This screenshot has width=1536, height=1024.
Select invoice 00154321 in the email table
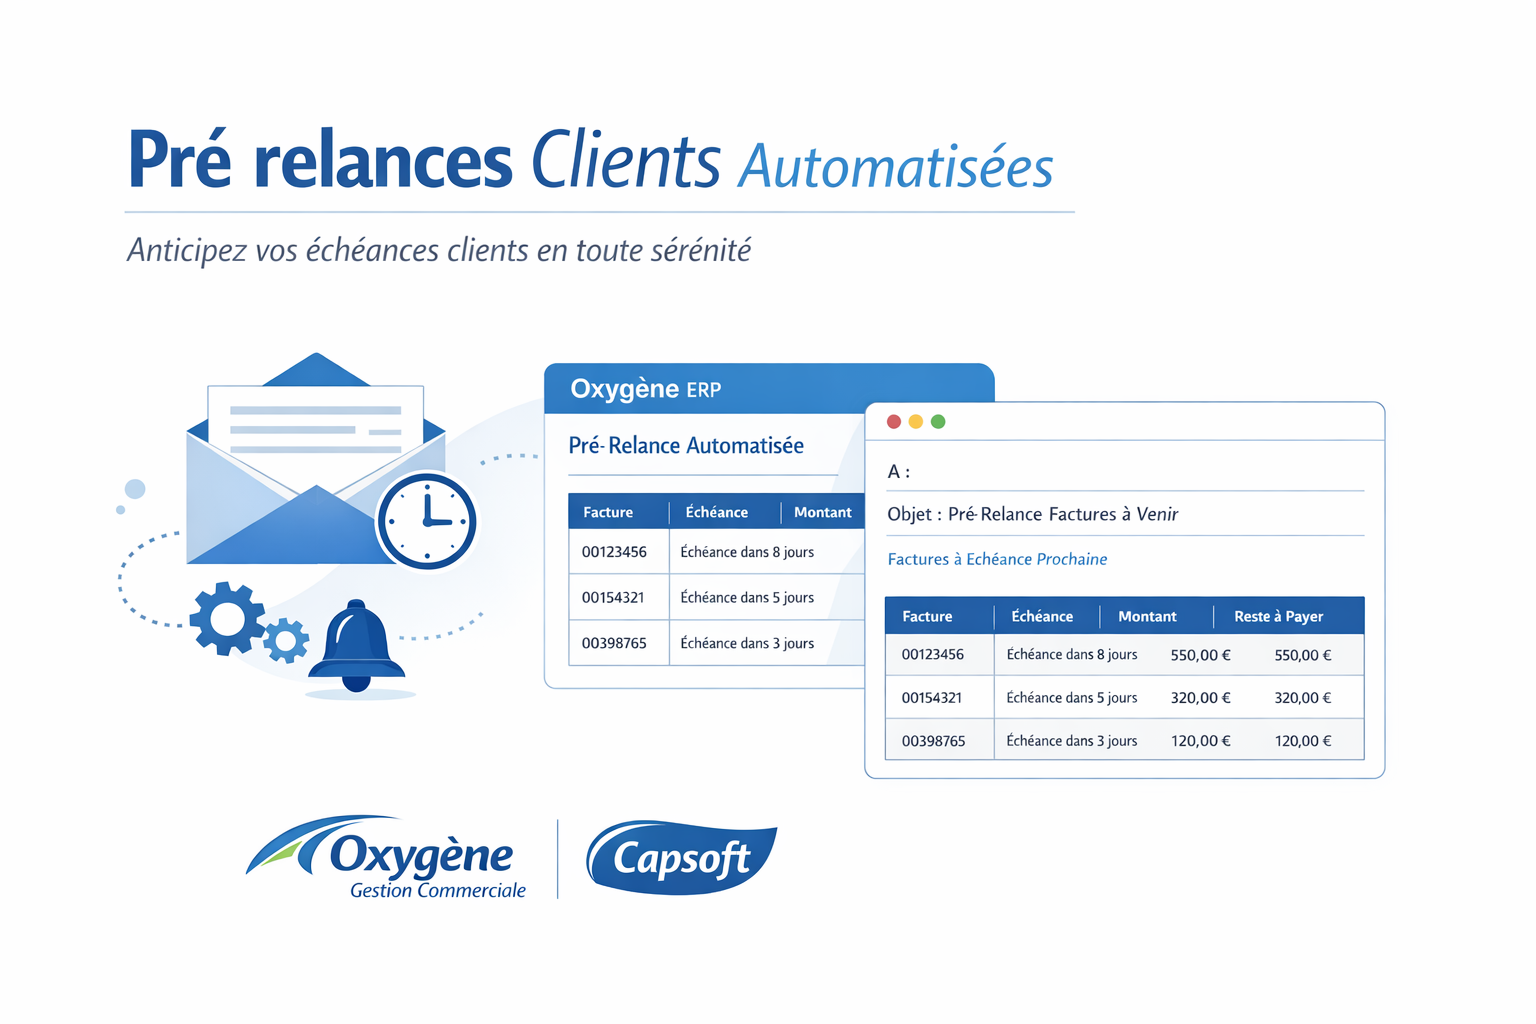point(932,698)
